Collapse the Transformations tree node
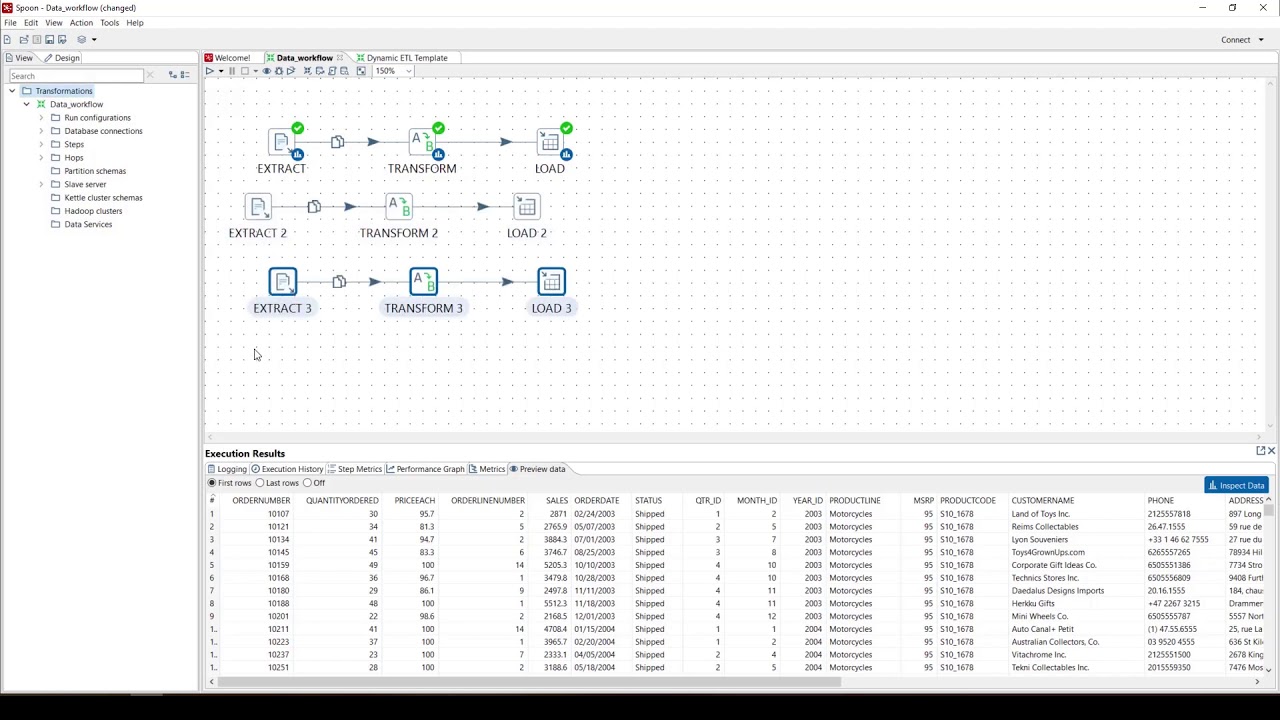 (12, 91)
